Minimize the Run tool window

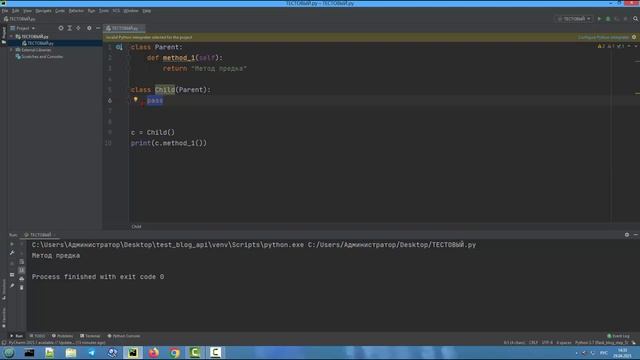click(x=636, y=235)
